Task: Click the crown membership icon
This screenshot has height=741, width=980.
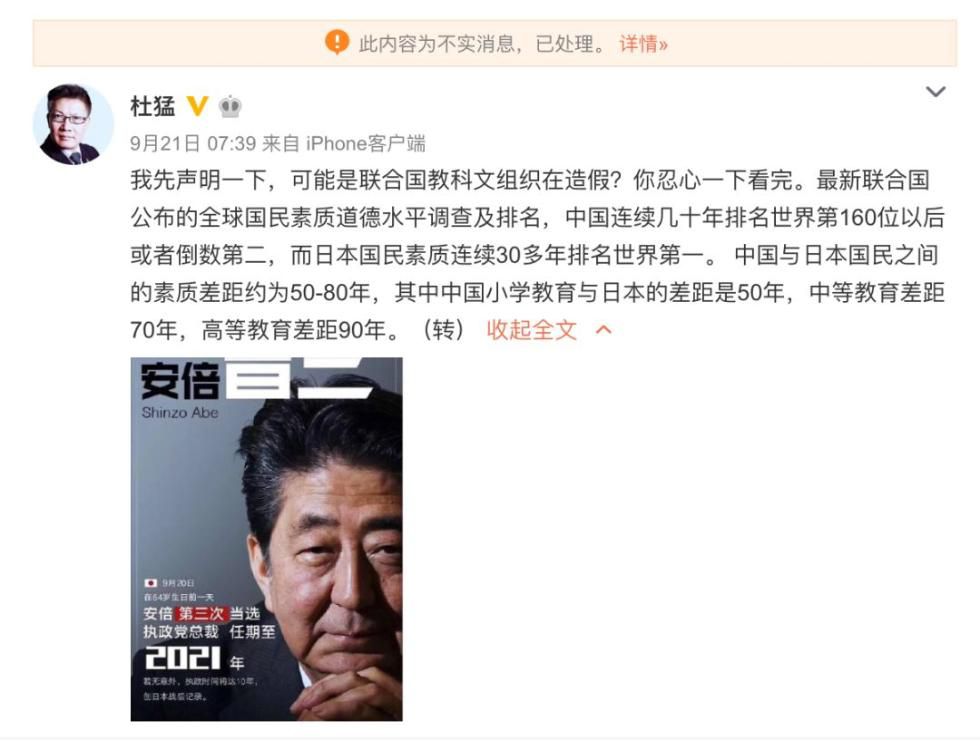Action: click(x=230, y=106)
